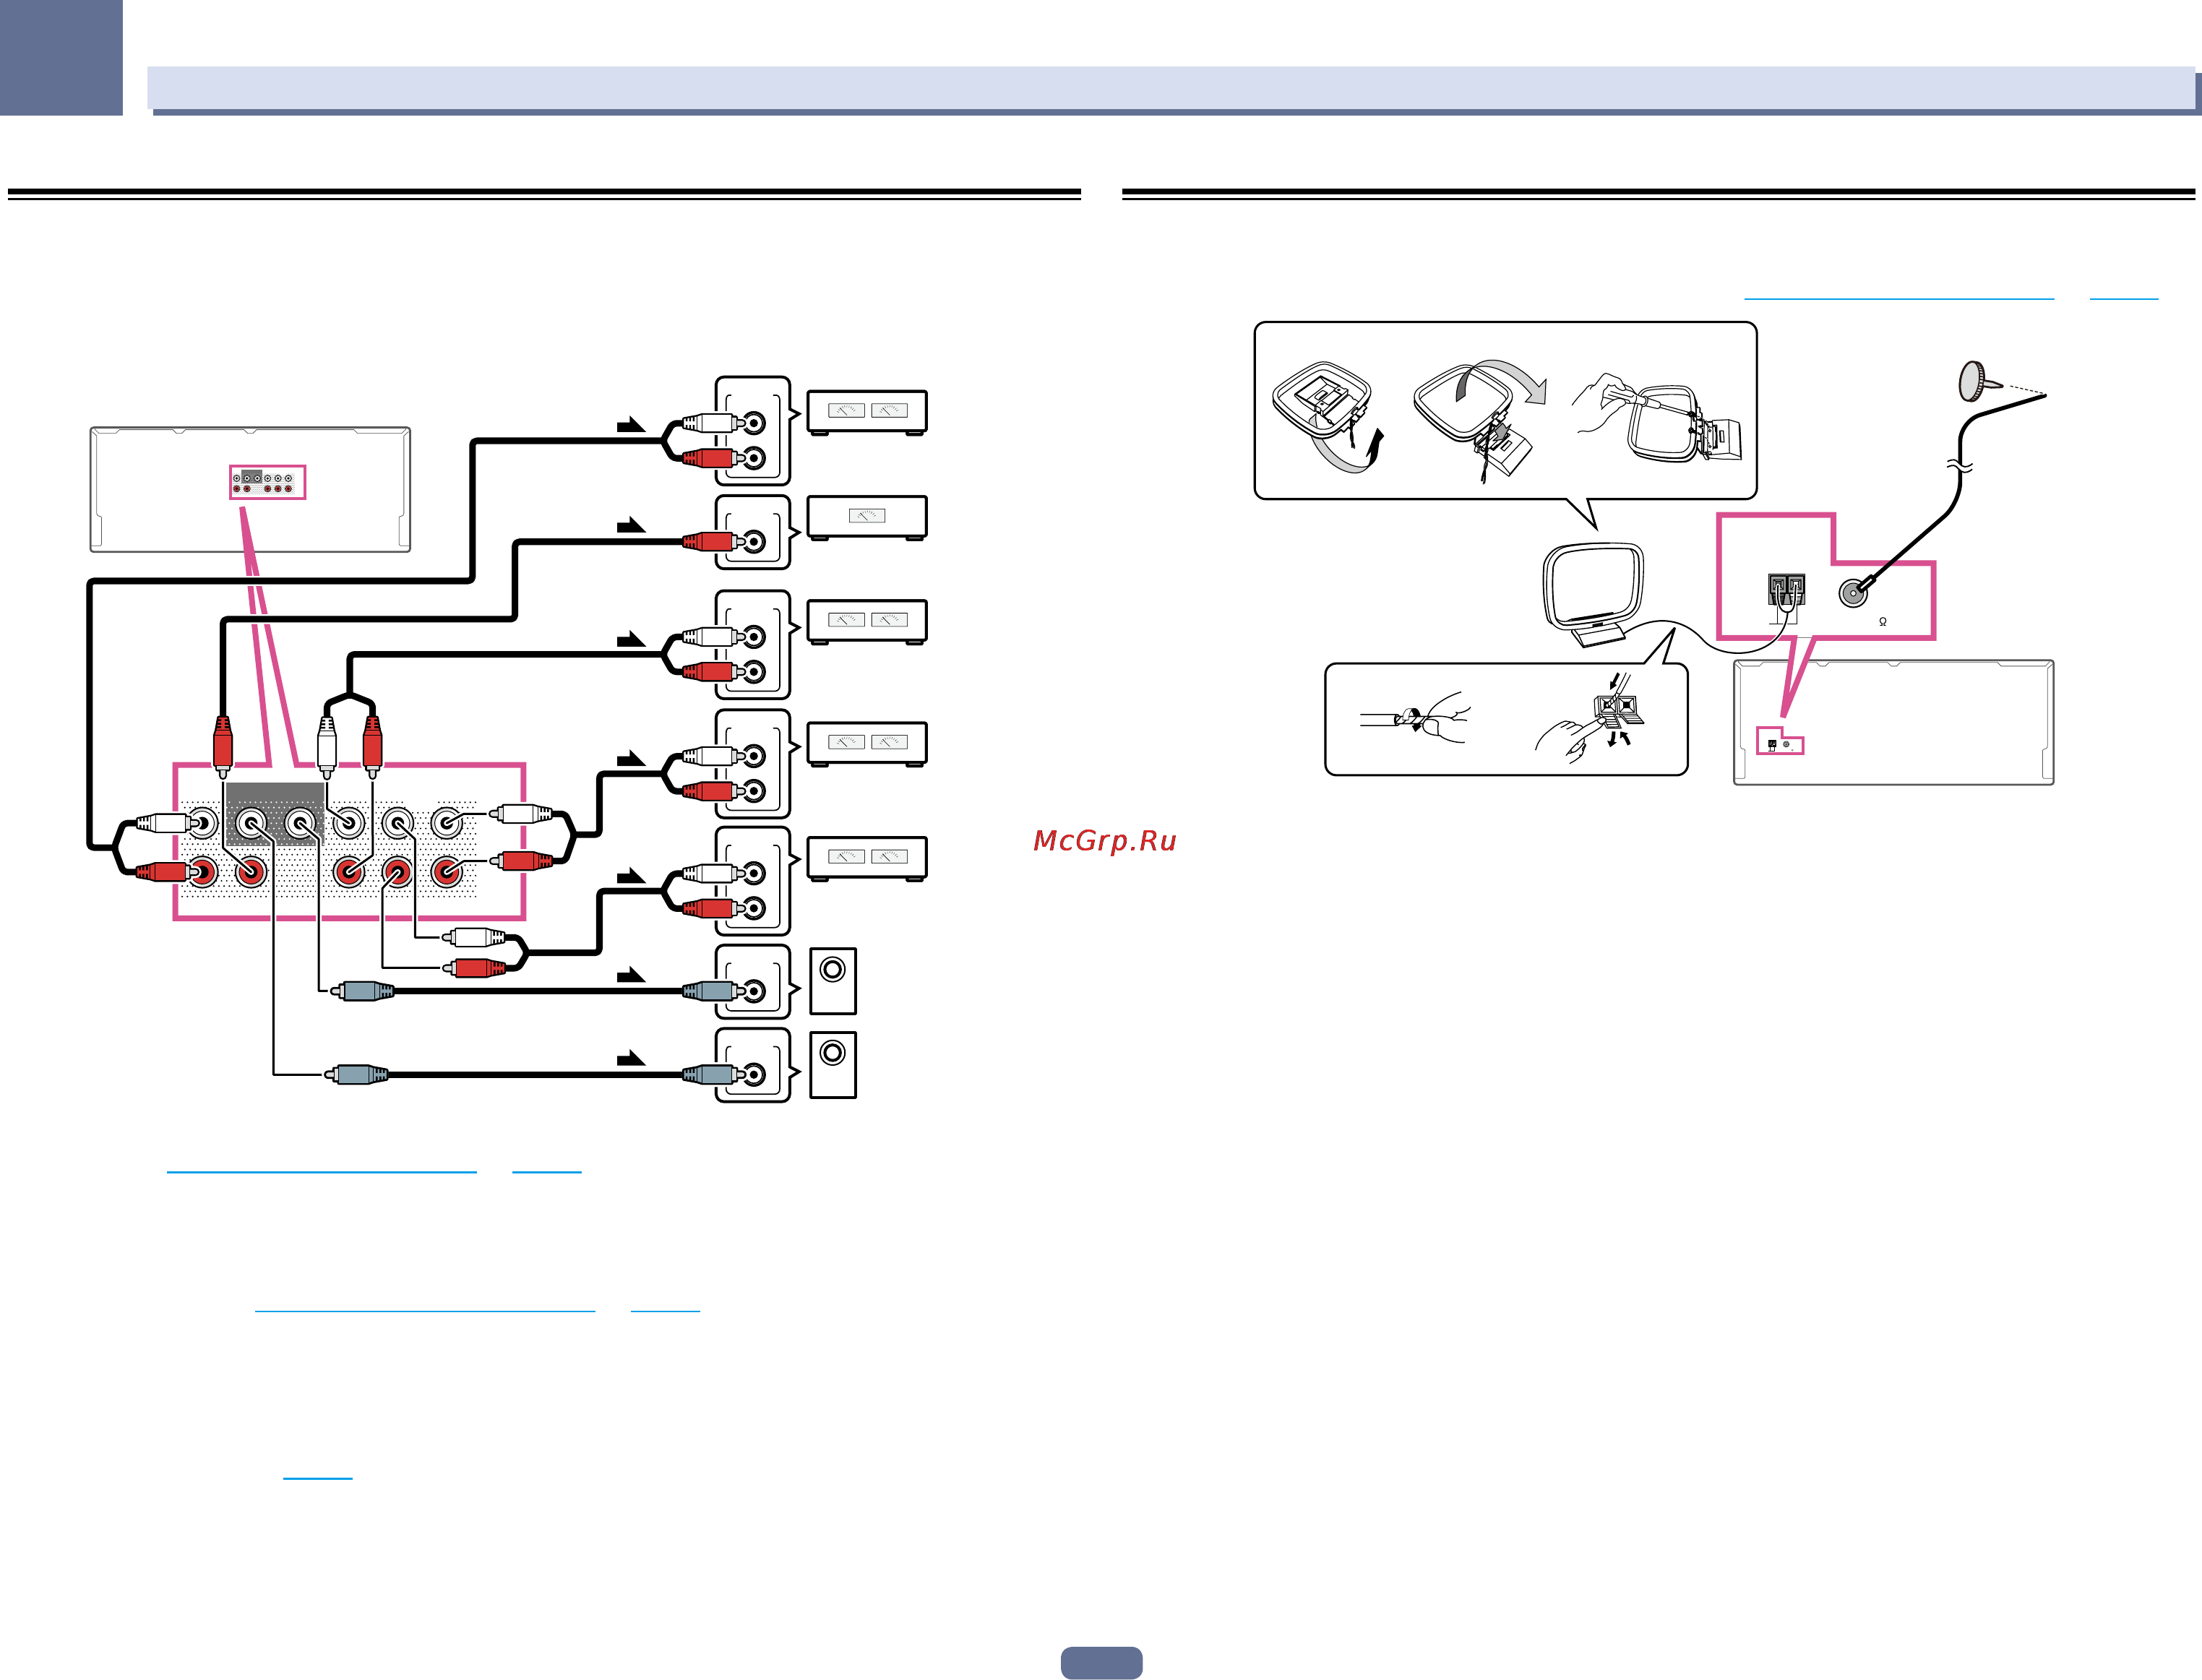This screenshot has height=1680, width=2202.
Task: Click the single-jack connector box beside single-meter device
Action: click(753, 532)
